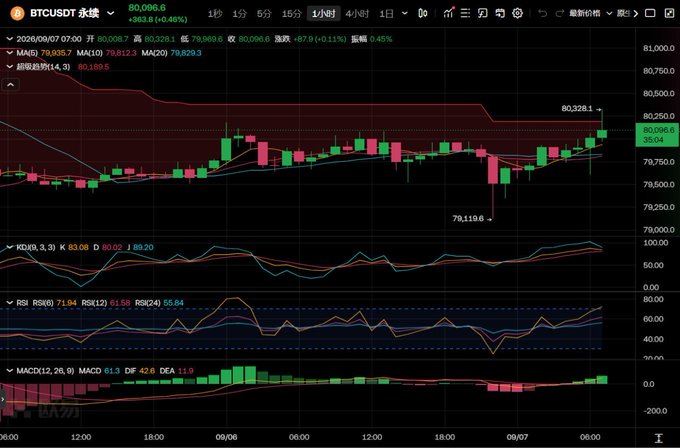Open the candlestick chart type icon
The height and width of the screenshot is (448, 680).
coord(423,13)
